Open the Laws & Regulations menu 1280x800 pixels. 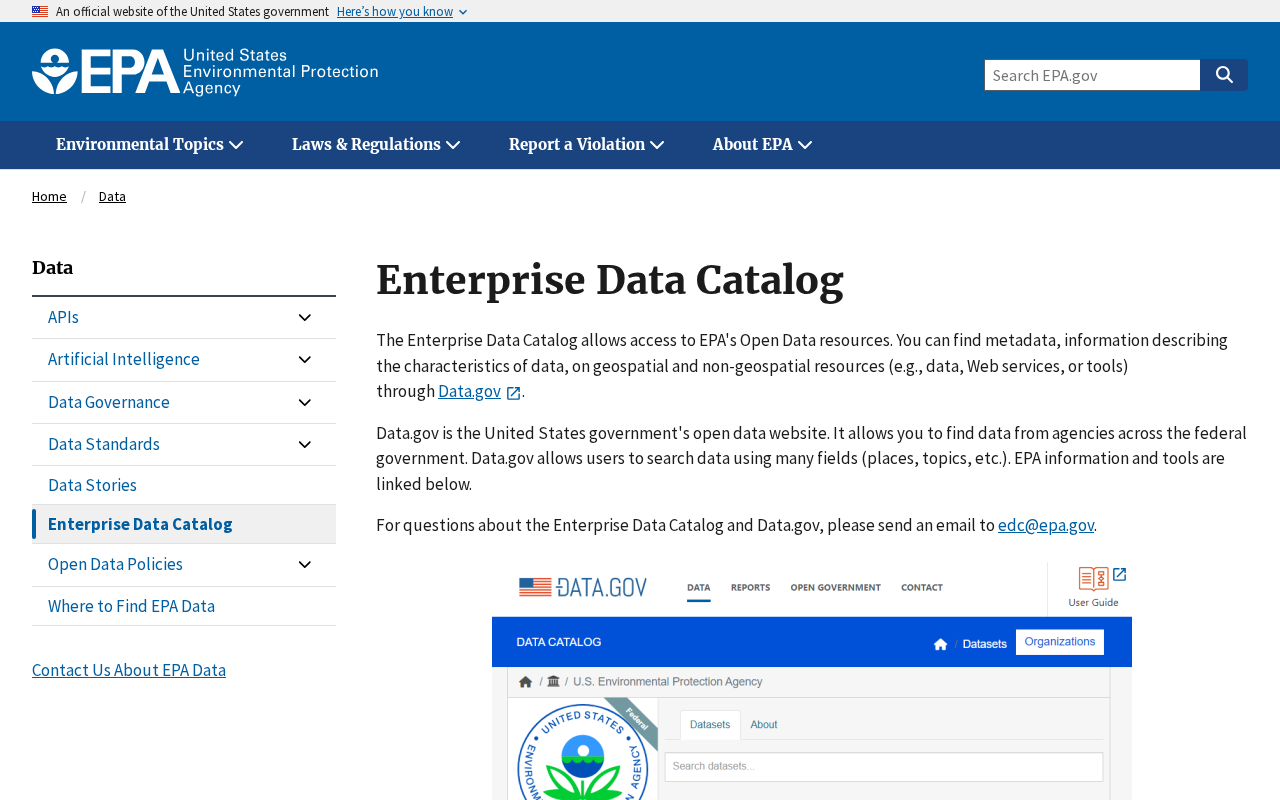(376, 145)
